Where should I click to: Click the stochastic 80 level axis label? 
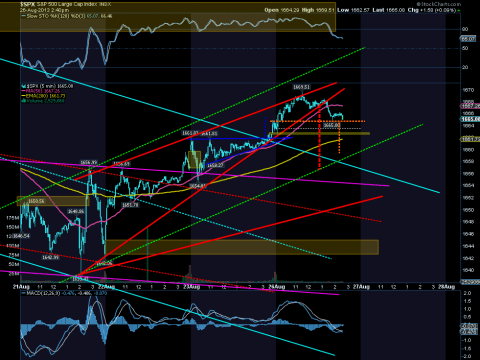465,29
